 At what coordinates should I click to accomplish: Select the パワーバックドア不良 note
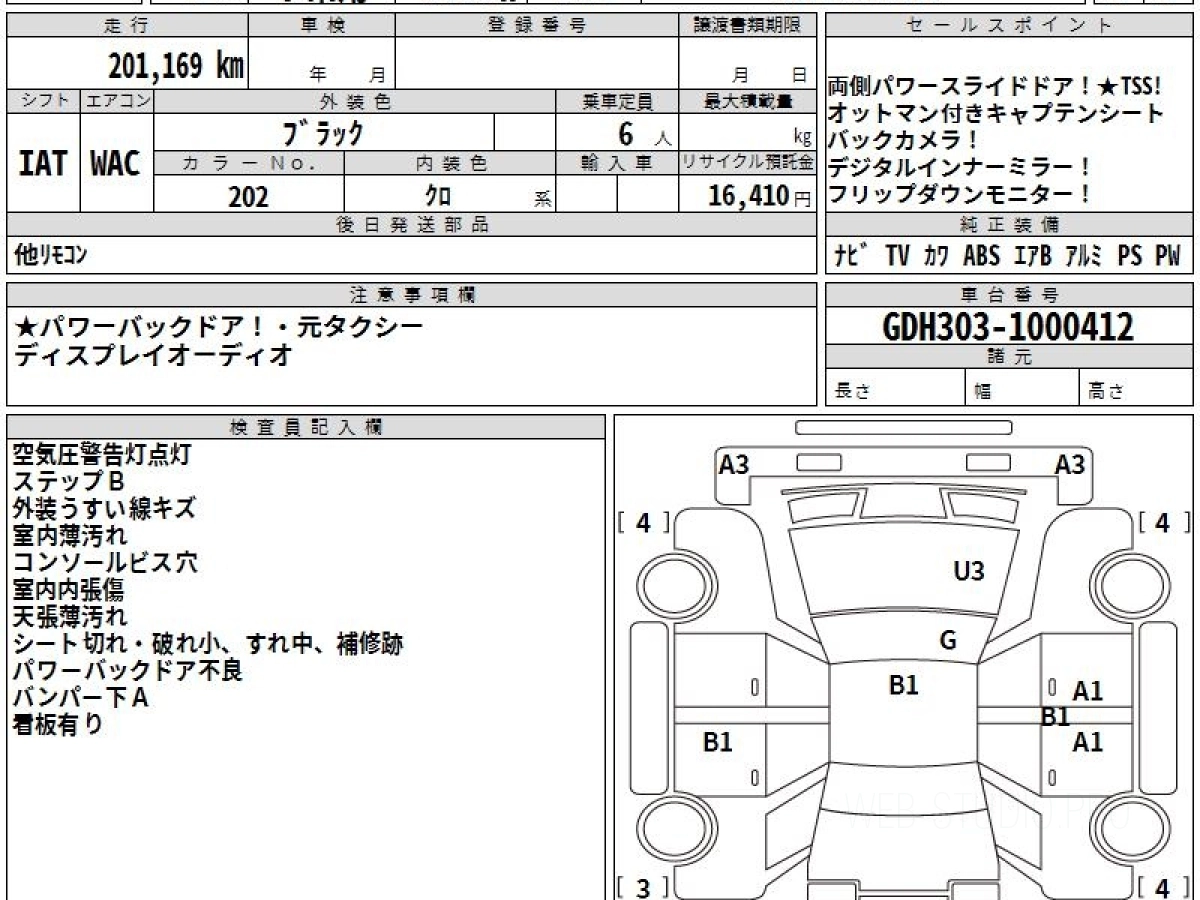pos(128,671)
